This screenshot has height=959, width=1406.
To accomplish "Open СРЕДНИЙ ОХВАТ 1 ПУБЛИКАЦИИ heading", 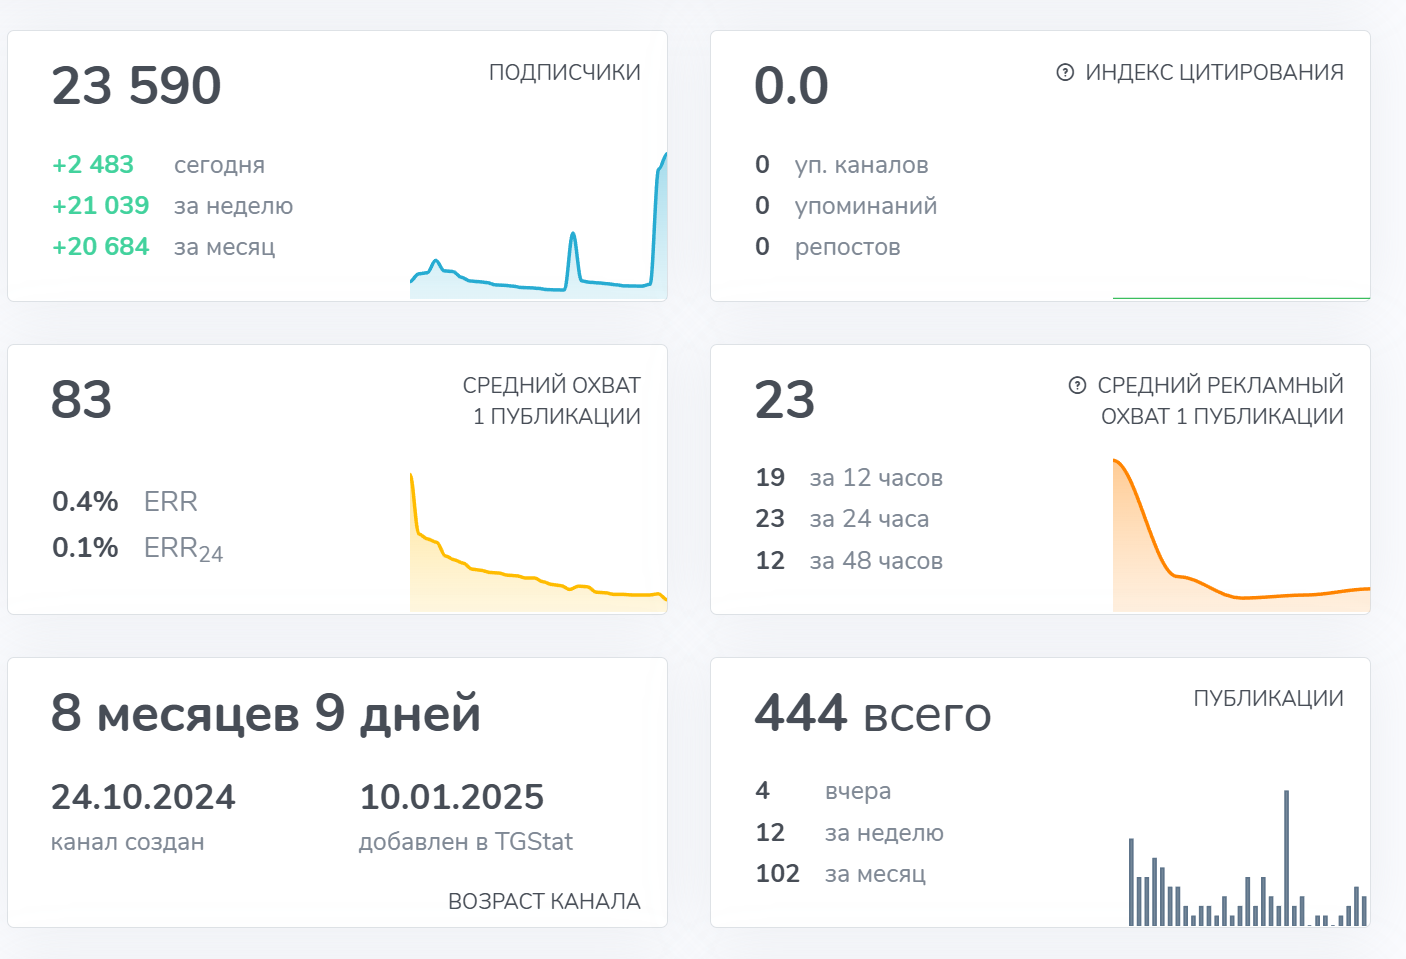I will pyautogui.click(x=552, y=400).
